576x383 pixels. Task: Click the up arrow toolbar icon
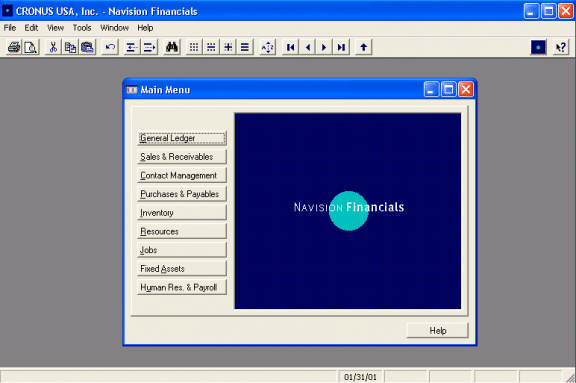tap(364, 47)
